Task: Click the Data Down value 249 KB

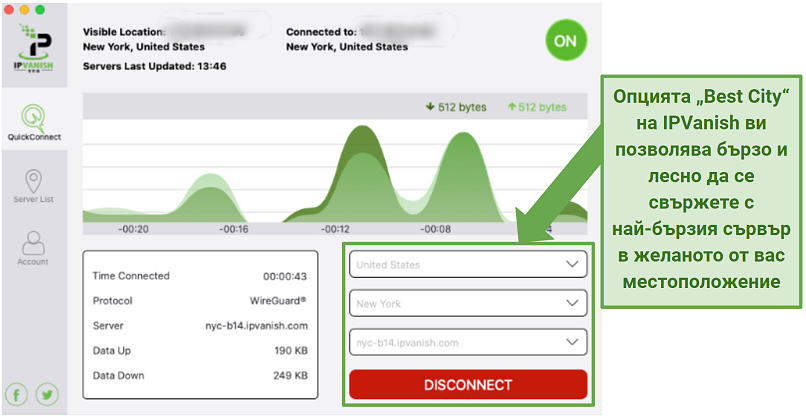Action: tap(290, 375)
